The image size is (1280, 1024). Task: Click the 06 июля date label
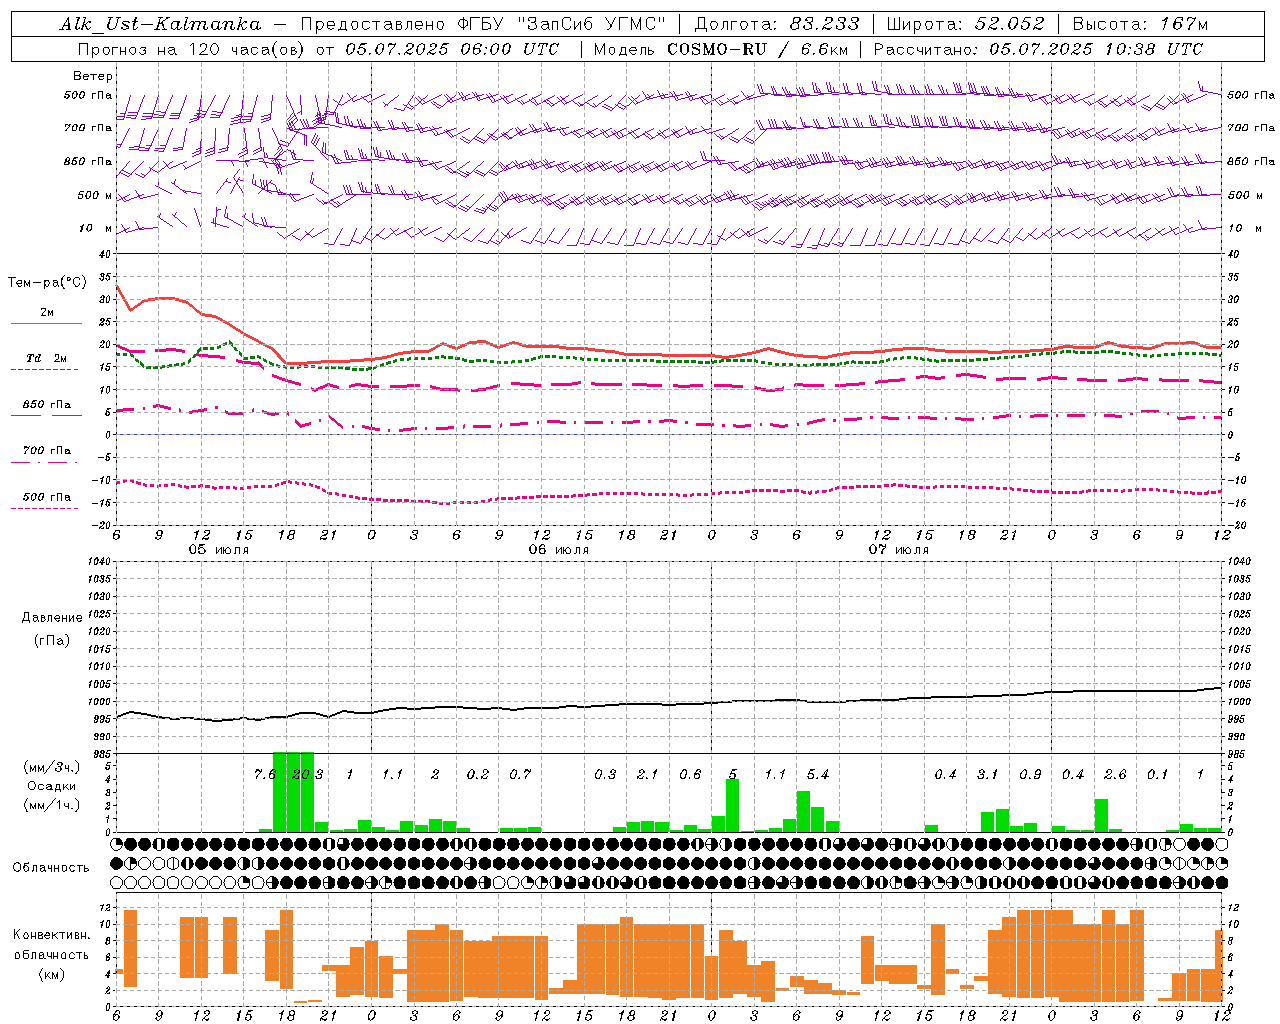click(559, 550)
